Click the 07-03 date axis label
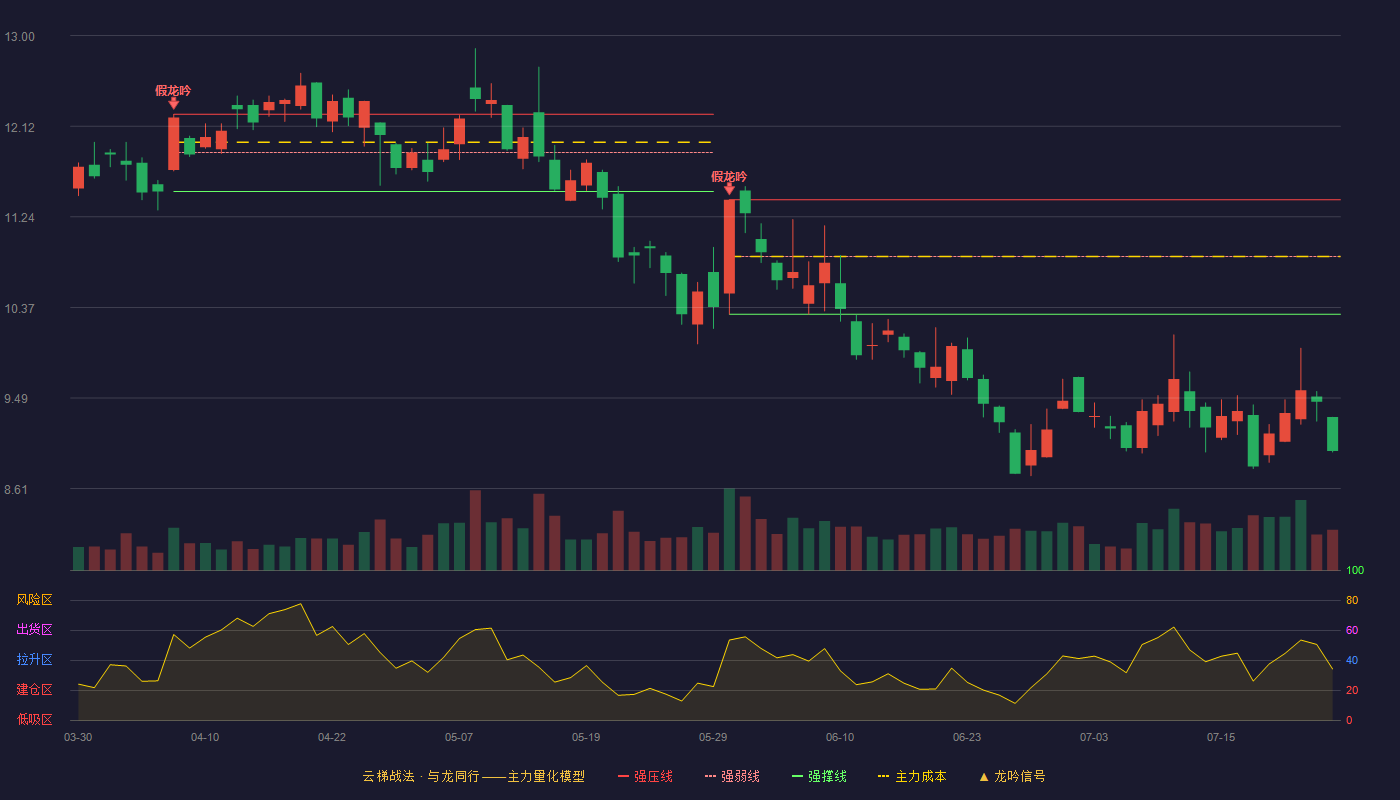The width and height of the screenshot is (1400, 800). 1094,737
